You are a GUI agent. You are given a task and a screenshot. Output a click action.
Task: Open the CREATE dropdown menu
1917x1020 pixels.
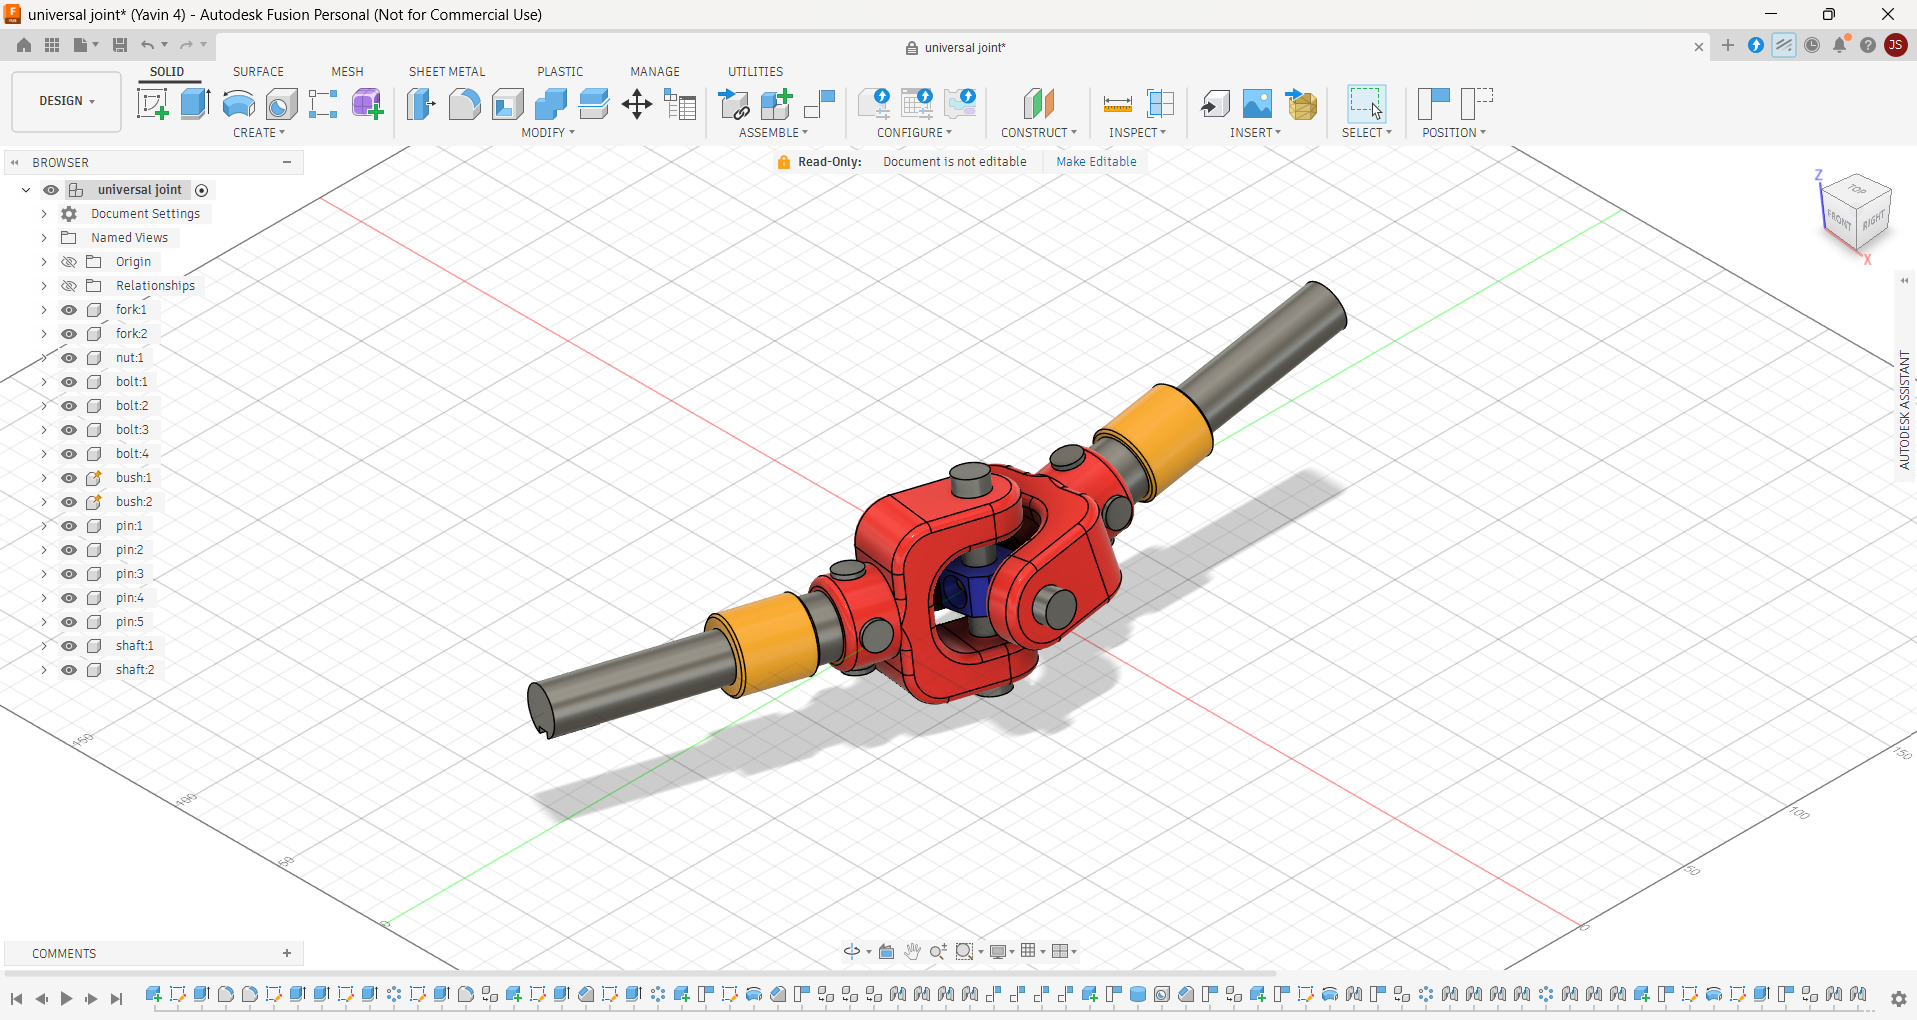(x=259, y=133)
